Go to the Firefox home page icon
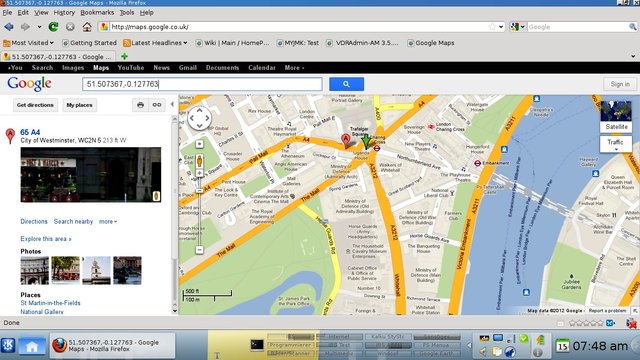Screen dimensions: 640x360 [x=87, y=27]
